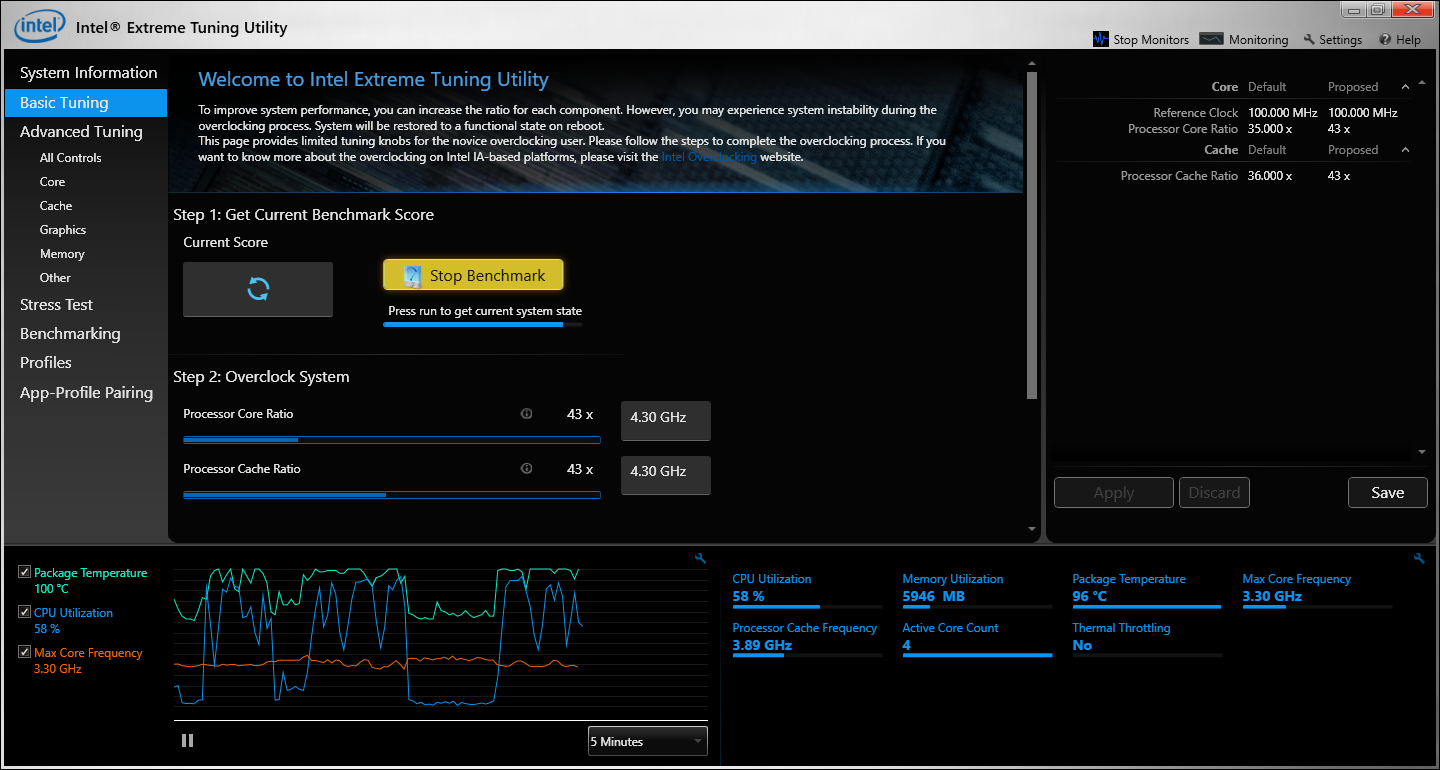
Task: Open the Core tuning page
Action: pos(52,182)
